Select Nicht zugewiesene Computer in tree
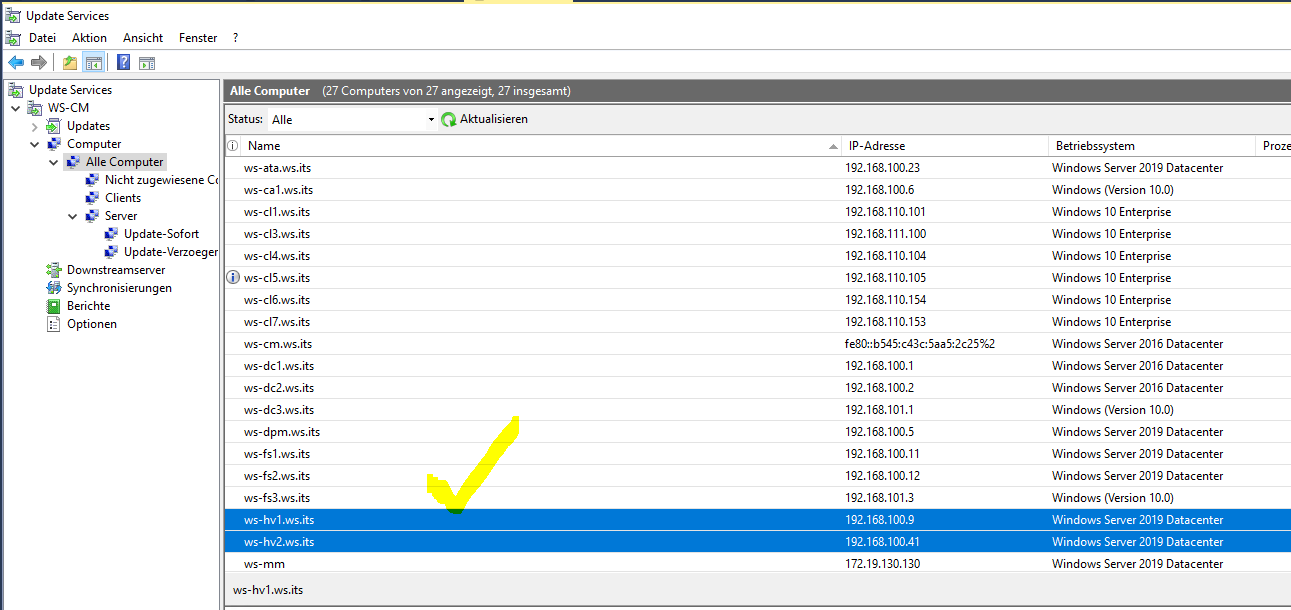 161,180
